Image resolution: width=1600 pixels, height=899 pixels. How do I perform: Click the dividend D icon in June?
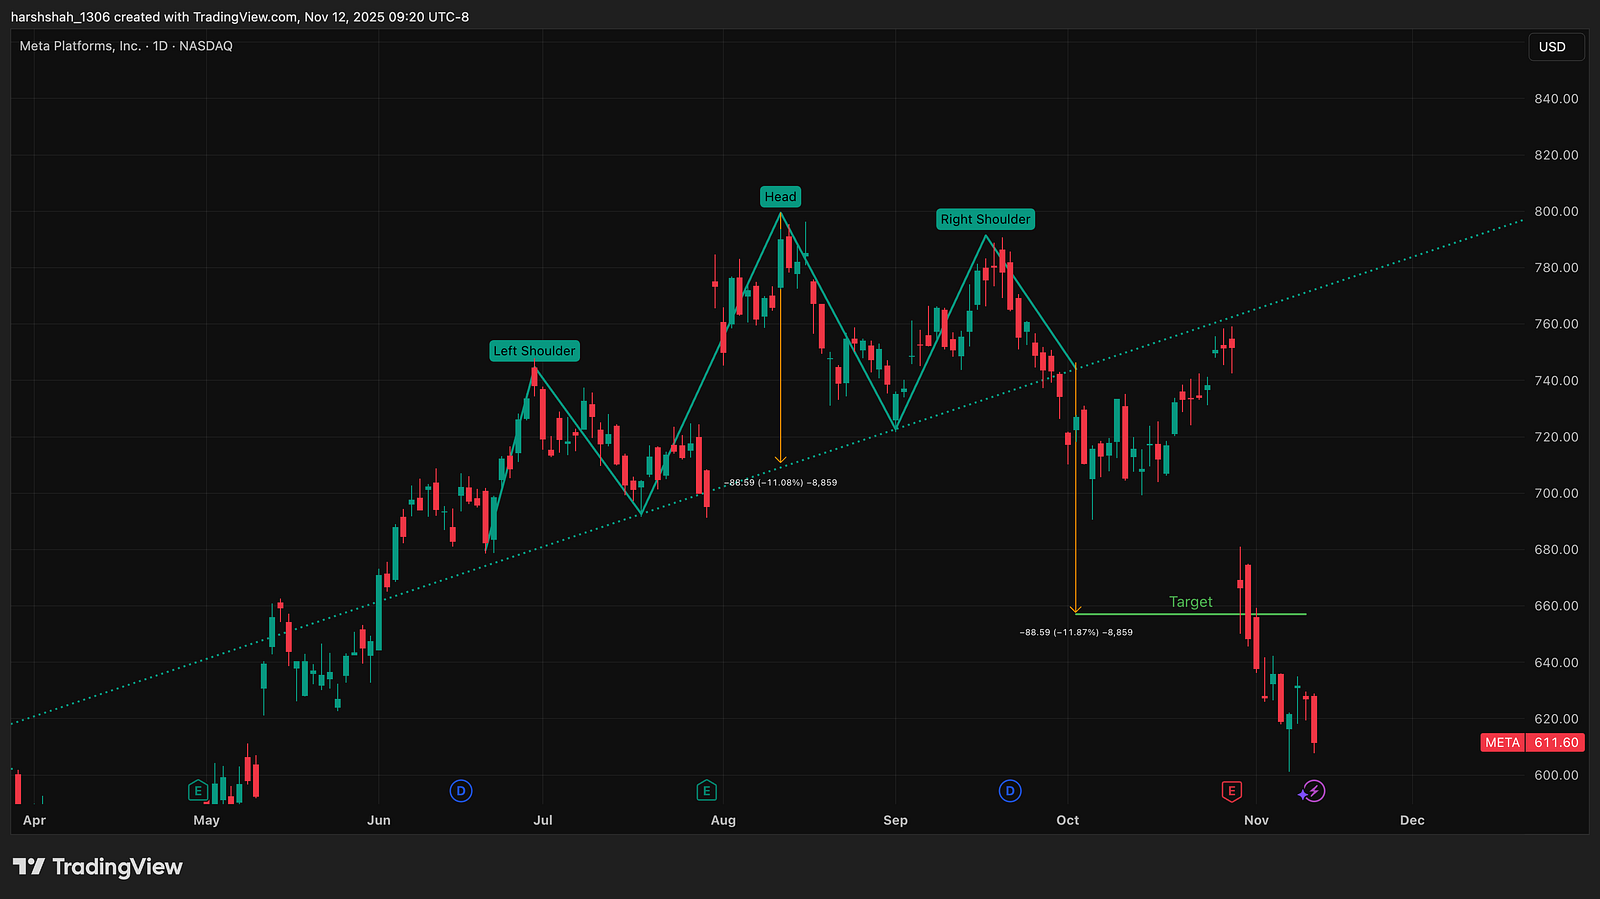(x=460, y=791)
